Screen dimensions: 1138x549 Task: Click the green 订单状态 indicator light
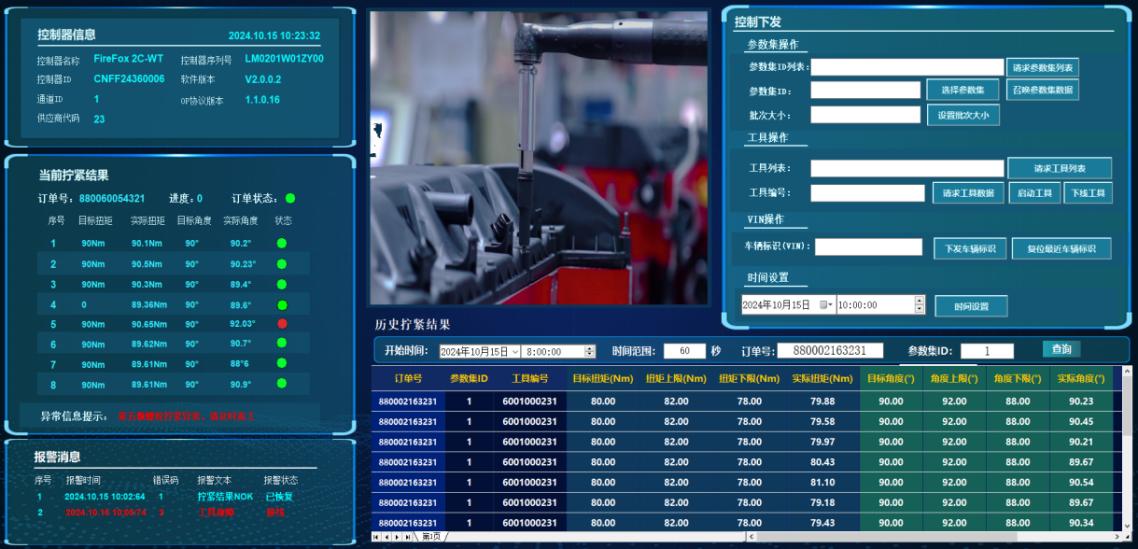tap(290, 198)
